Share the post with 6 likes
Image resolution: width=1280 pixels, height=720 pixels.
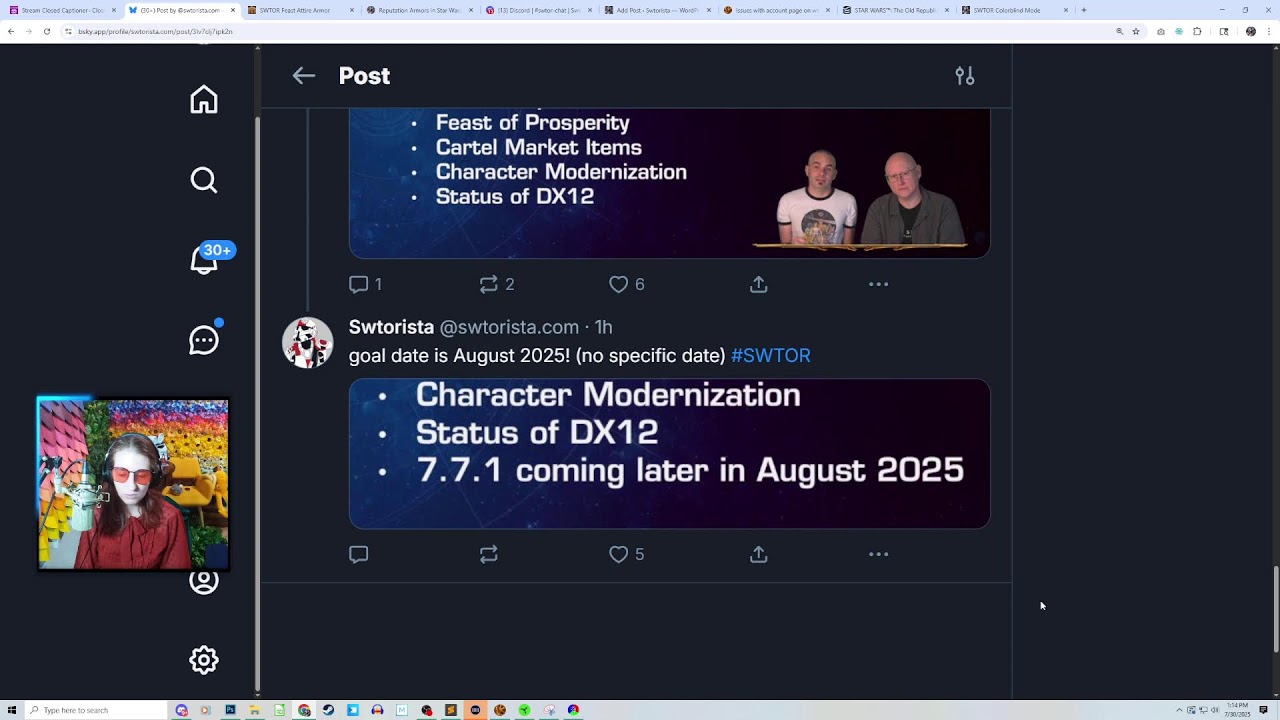tap(759, 285)
